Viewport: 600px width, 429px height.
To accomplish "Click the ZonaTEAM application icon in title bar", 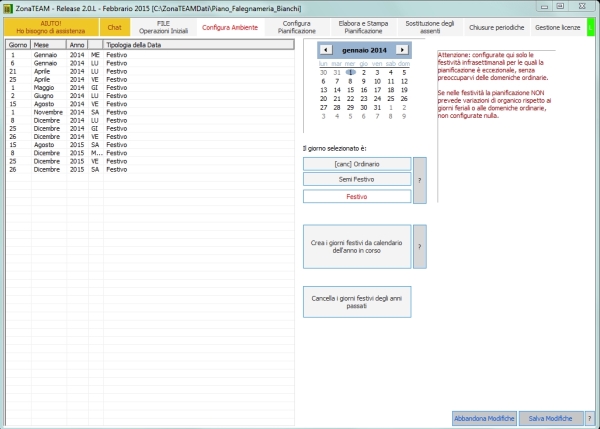I will (x=8, y=8).
